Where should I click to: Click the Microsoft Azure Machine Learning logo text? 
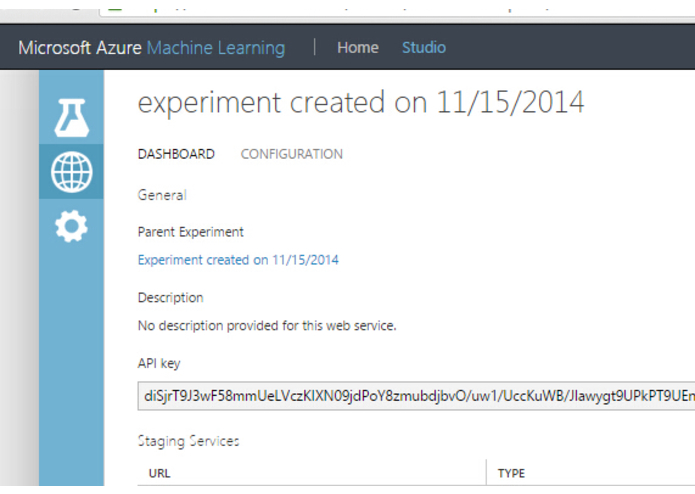pos(152,48)
